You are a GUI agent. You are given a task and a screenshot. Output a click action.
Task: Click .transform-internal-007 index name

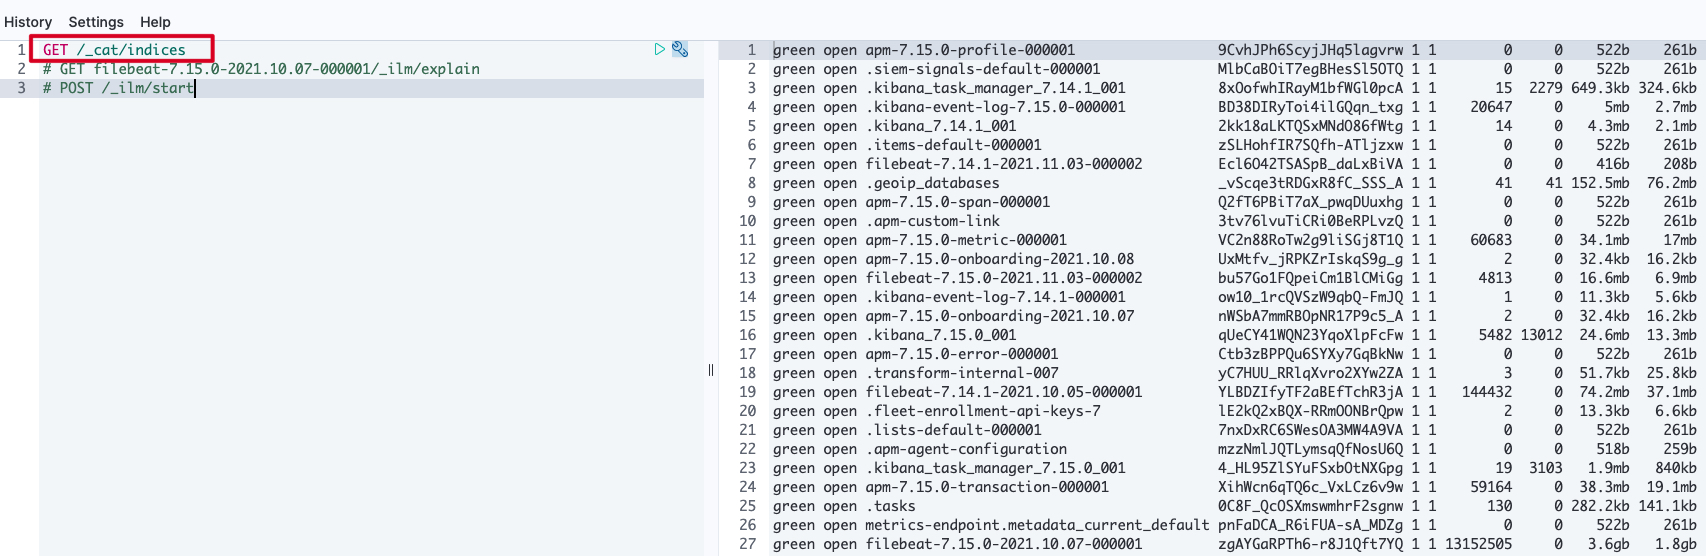point(962,373)
